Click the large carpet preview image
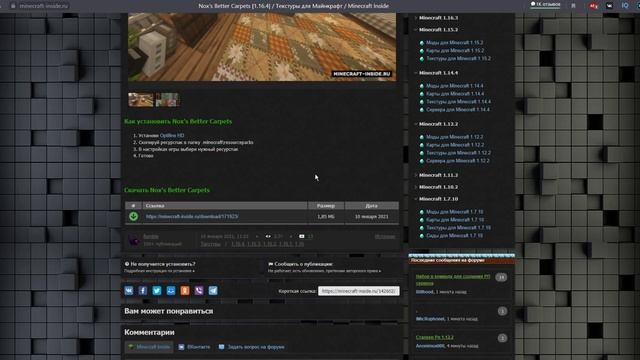The height and width of the screenshot is (360, 640). tap(262, 47)
